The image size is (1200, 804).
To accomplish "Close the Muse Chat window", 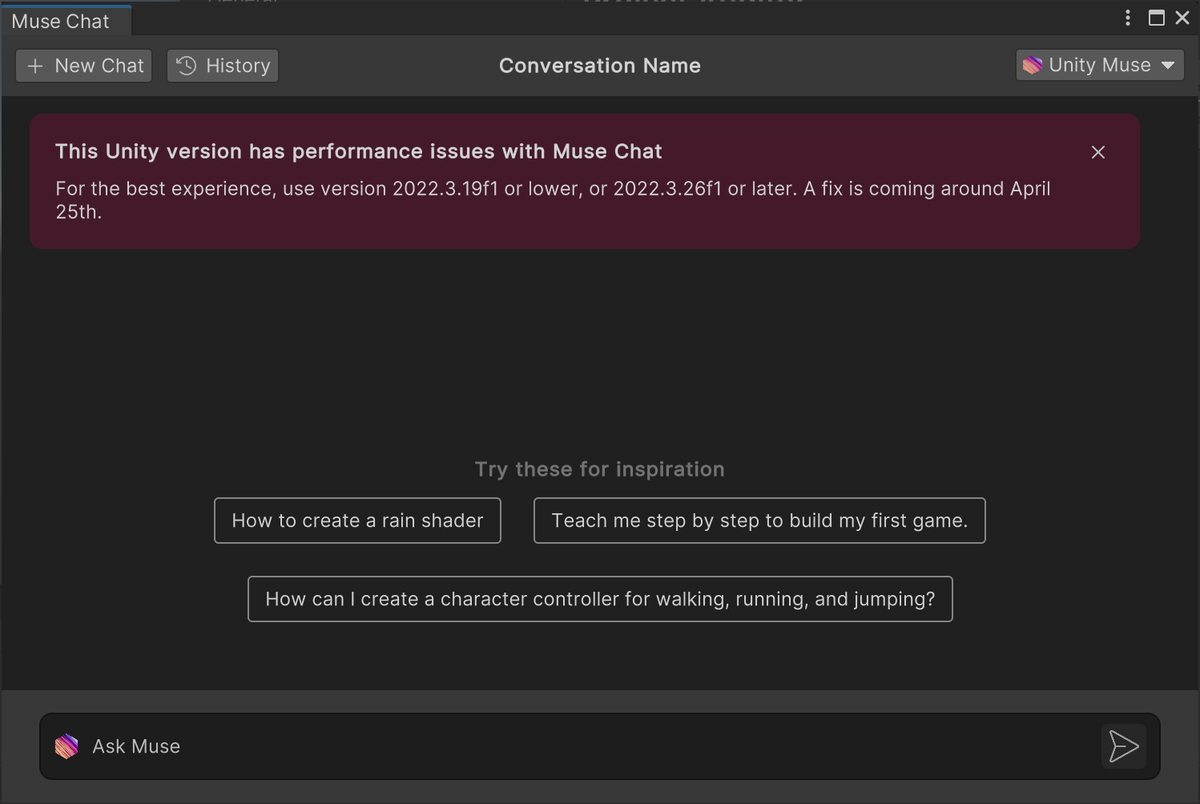I will (x=1182, y=18).
